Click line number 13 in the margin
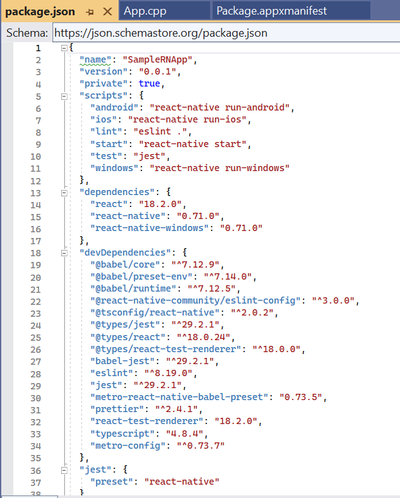 [x=36, y=193]
